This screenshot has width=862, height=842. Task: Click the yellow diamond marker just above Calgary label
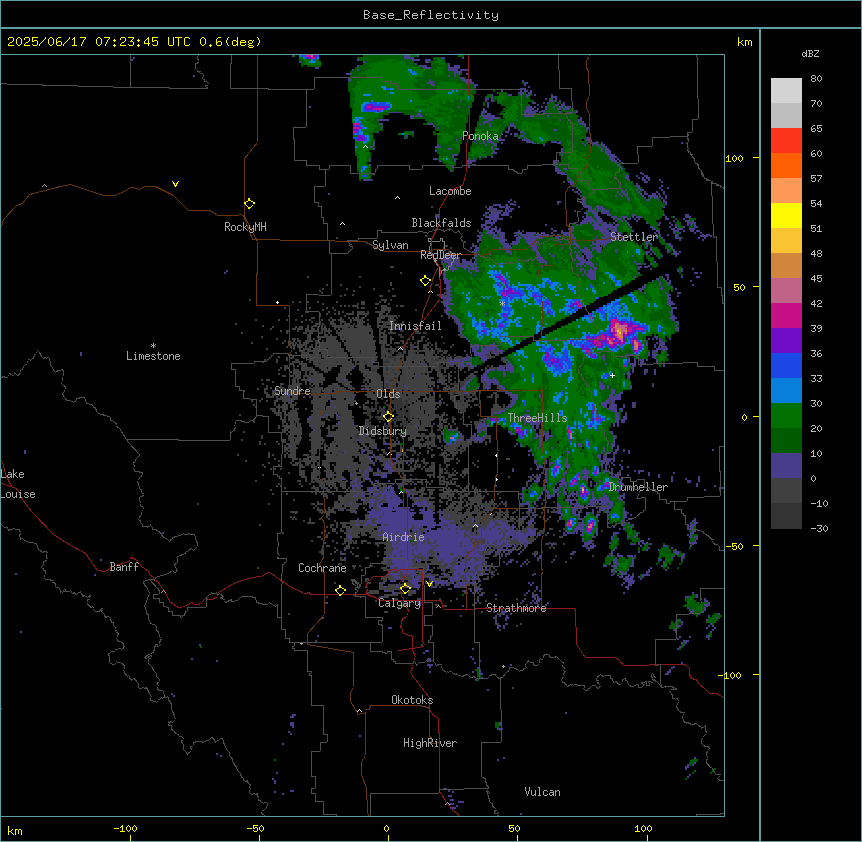click(x=405, y=589)
